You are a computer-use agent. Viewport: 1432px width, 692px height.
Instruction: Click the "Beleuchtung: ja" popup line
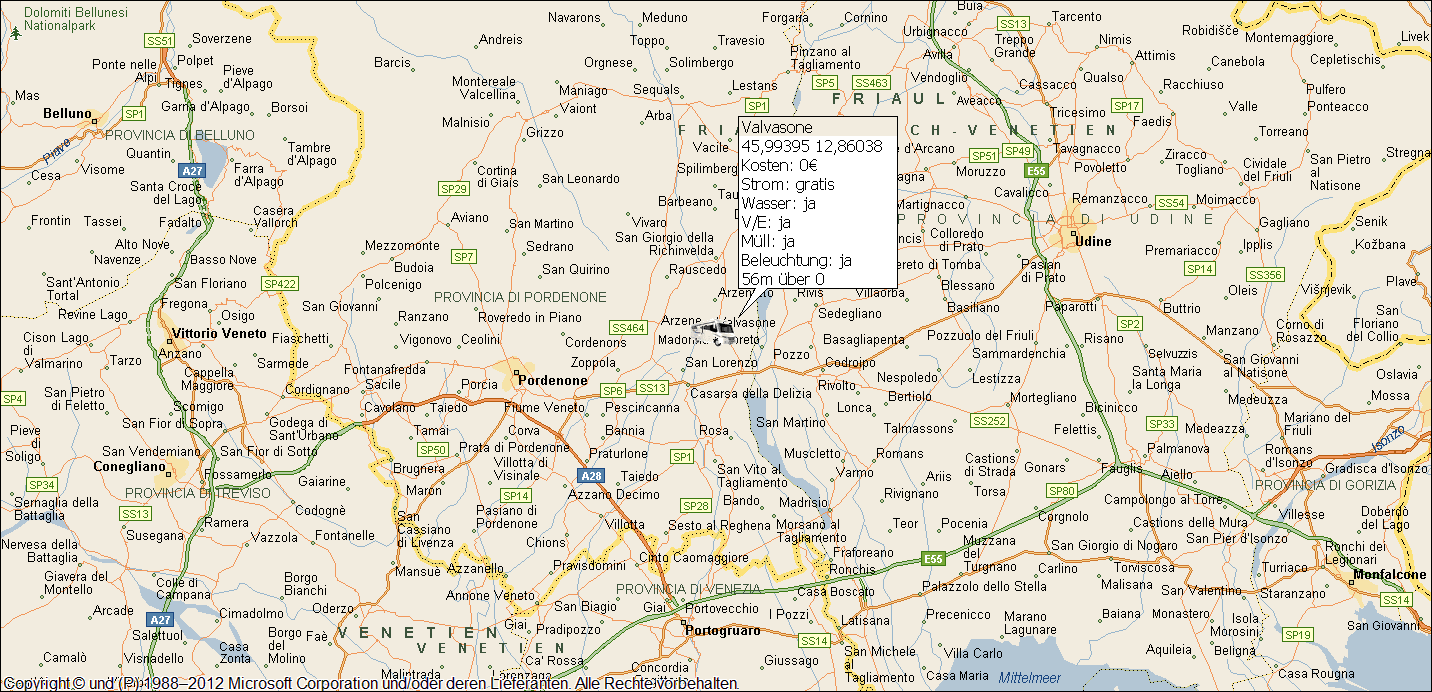(x=797, y=260)
